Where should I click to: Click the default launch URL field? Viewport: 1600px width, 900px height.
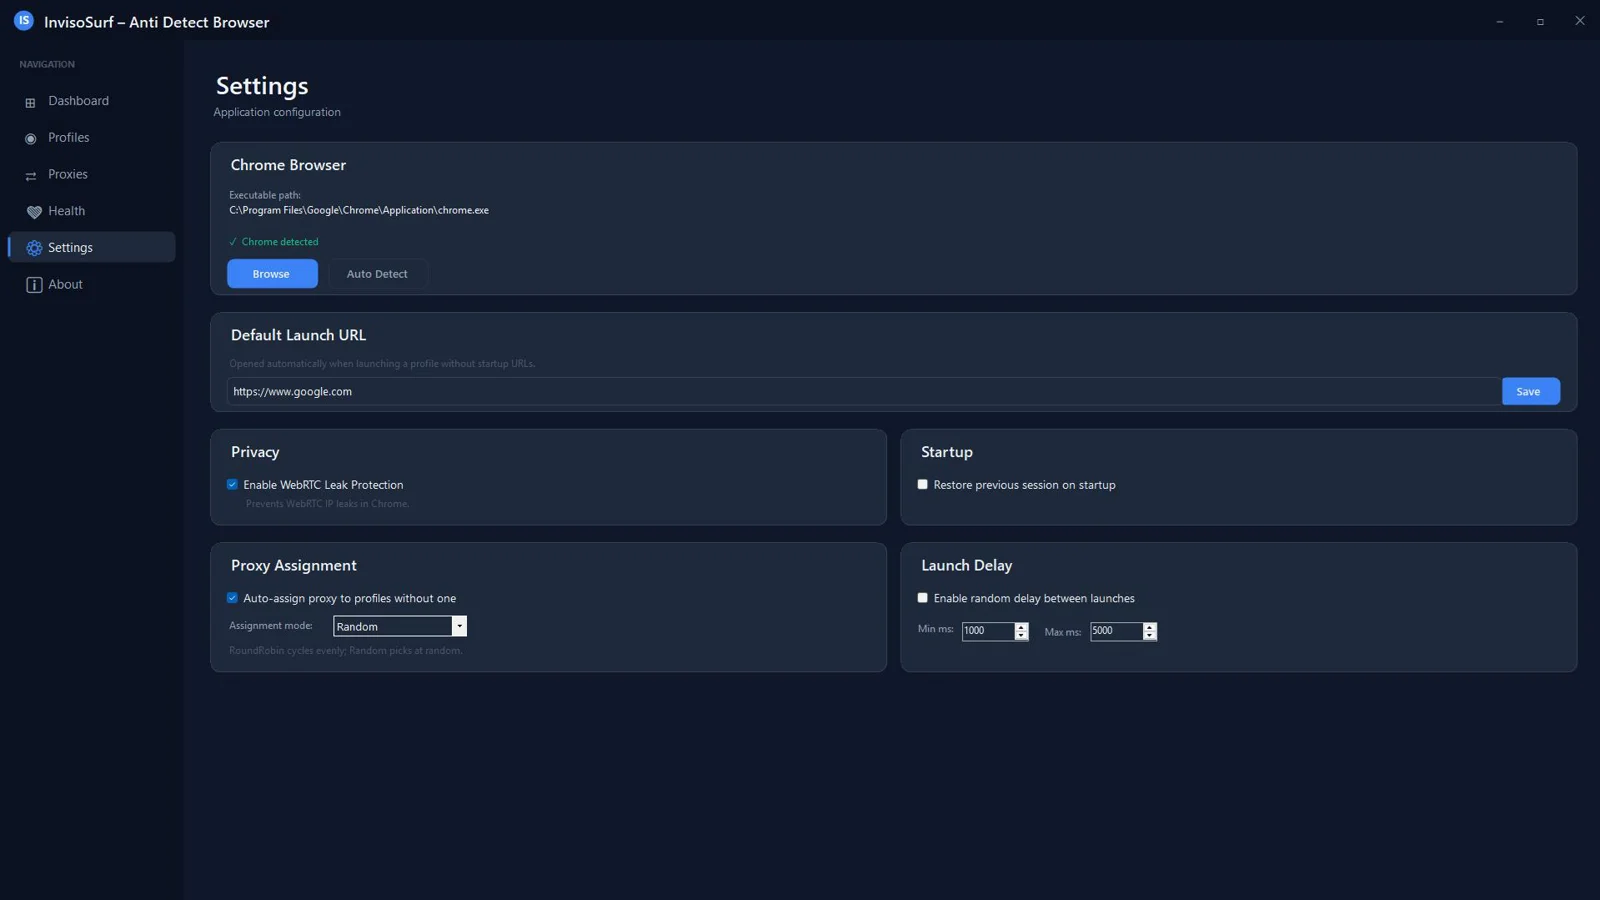[863, 391]
